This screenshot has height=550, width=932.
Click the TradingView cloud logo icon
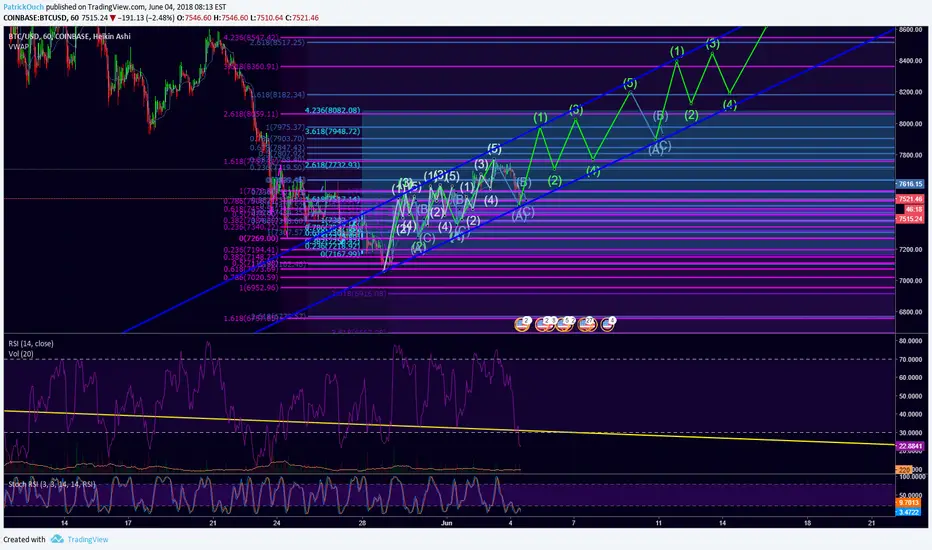tap(57, 539)
